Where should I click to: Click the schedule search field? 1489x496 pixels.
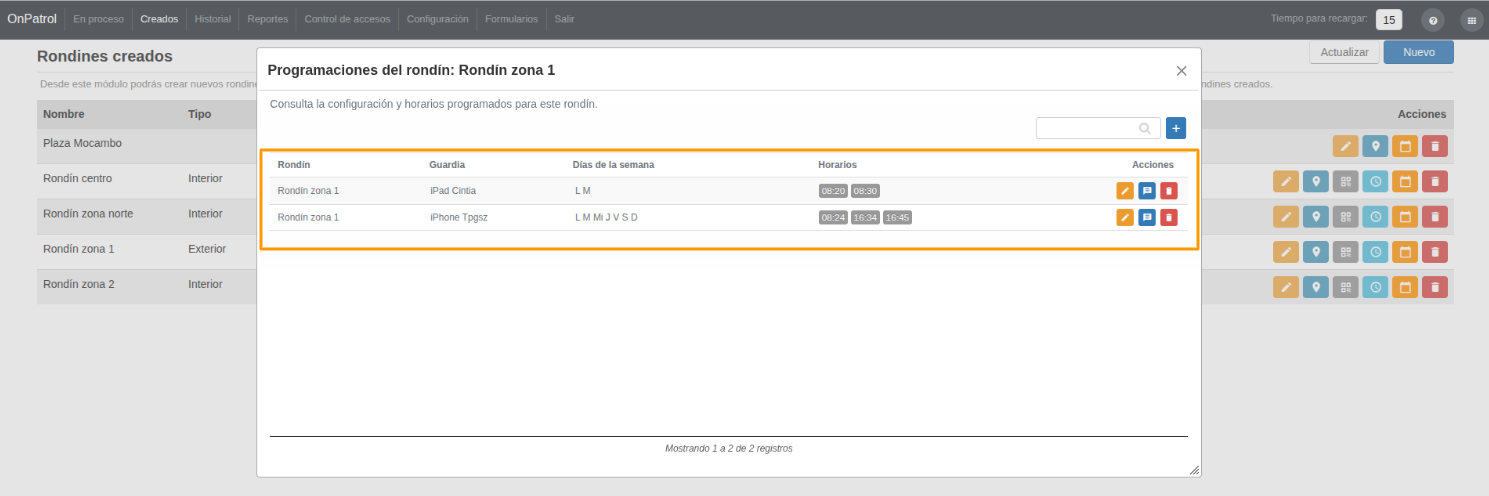tap(1098, 128)
